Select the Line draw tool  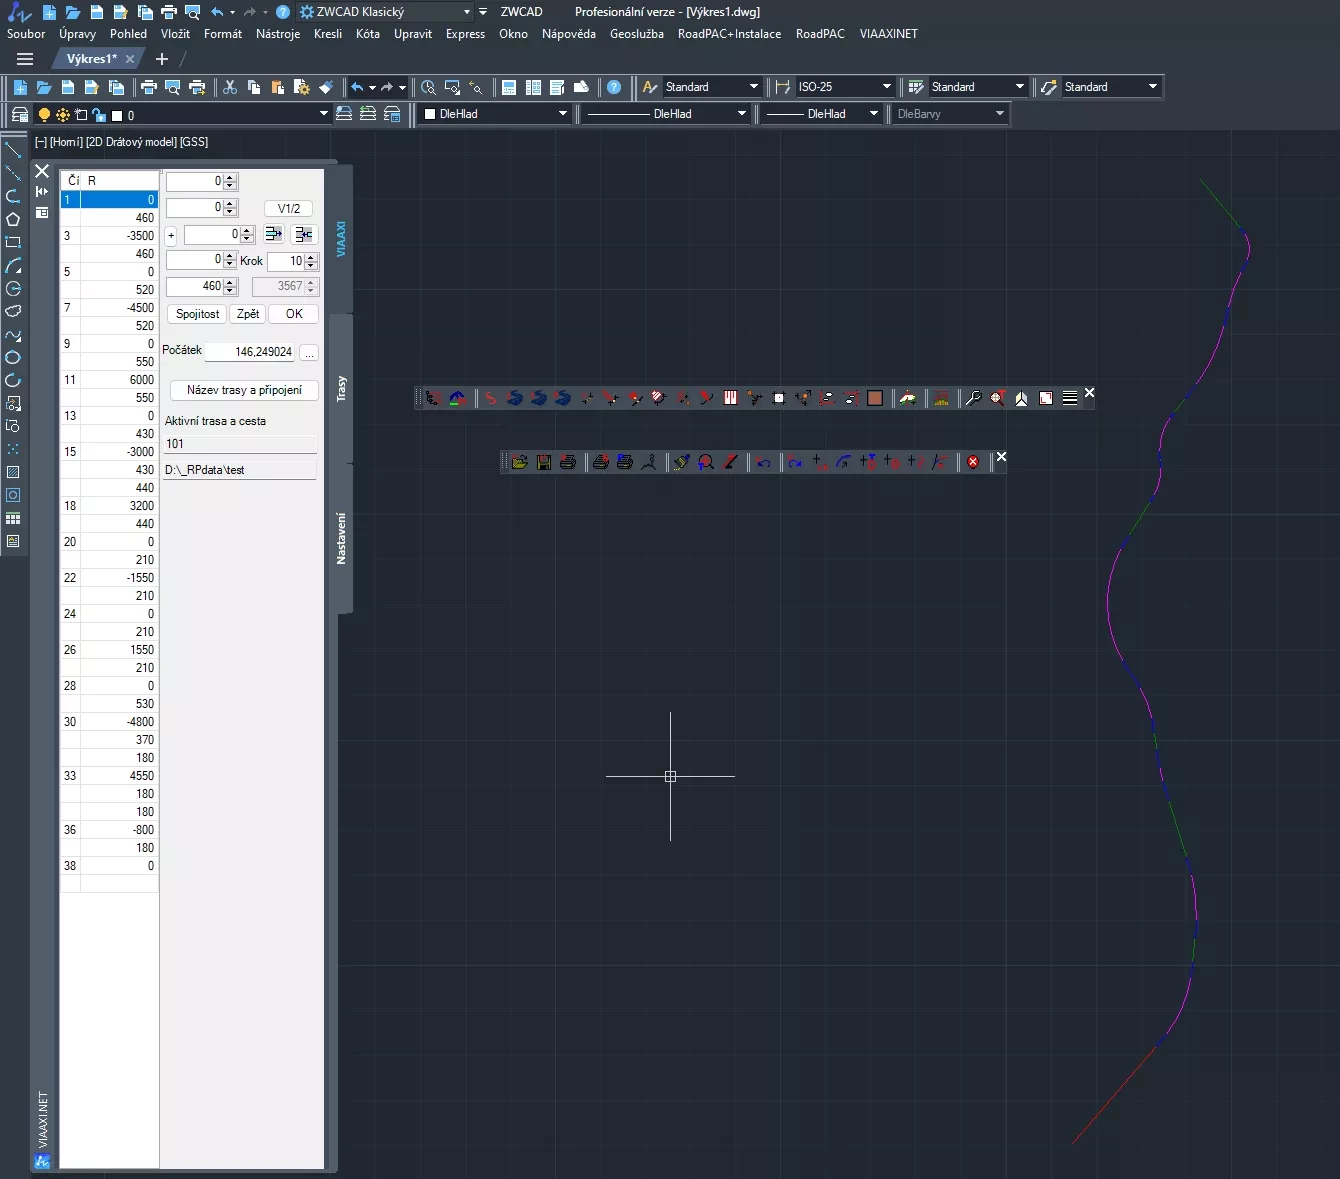pyautogui.click(x=13, y=150)
